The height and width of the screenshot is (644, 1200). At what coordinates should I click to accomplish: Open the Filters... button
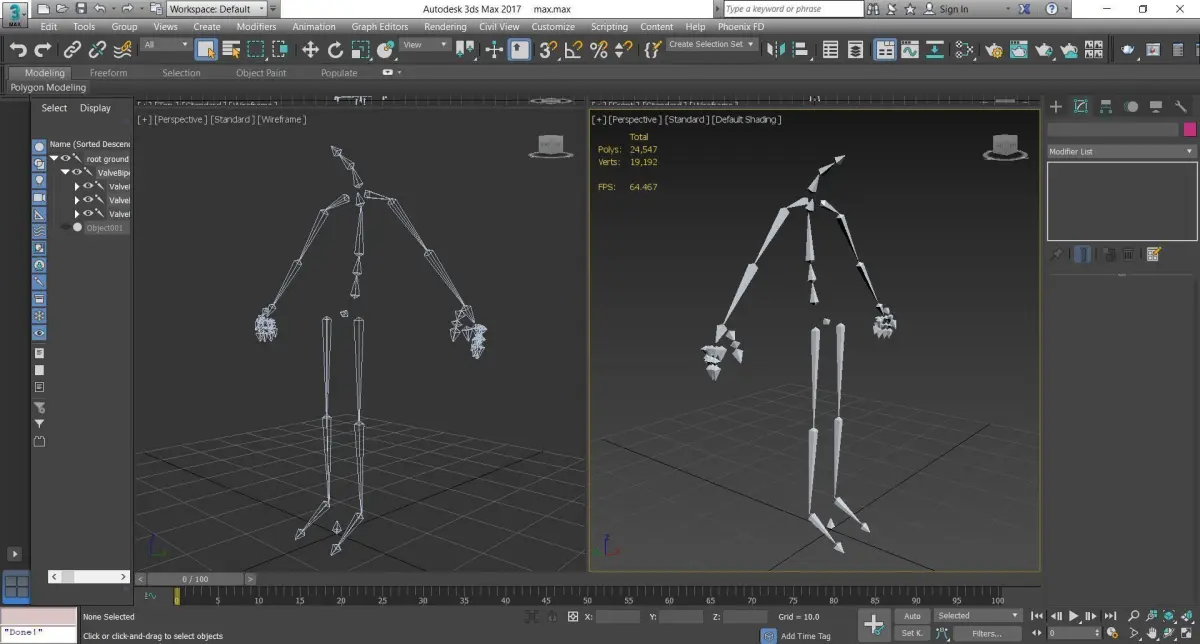pyautogui.click(x=986, y=633)
